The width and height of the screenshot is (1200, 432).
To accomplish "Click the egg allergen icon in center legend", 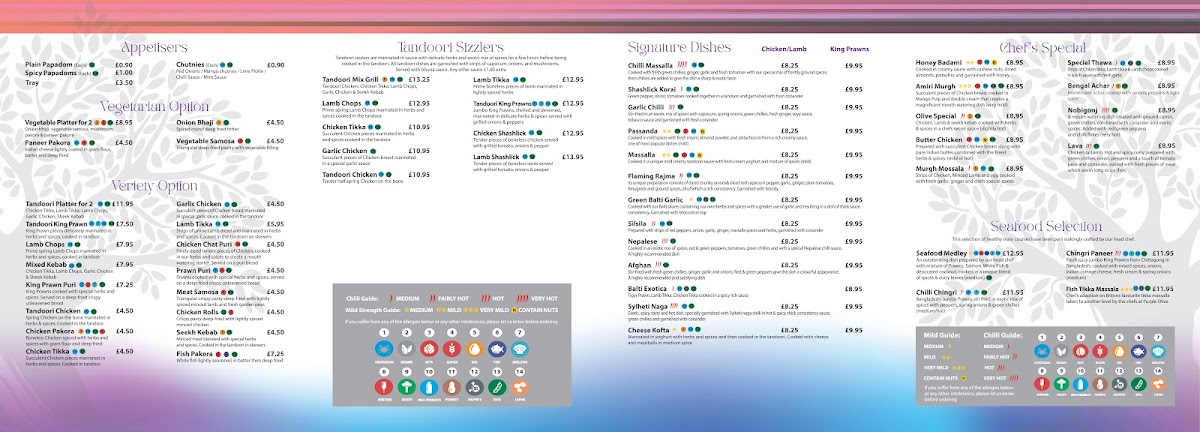I will coord(474,349).
